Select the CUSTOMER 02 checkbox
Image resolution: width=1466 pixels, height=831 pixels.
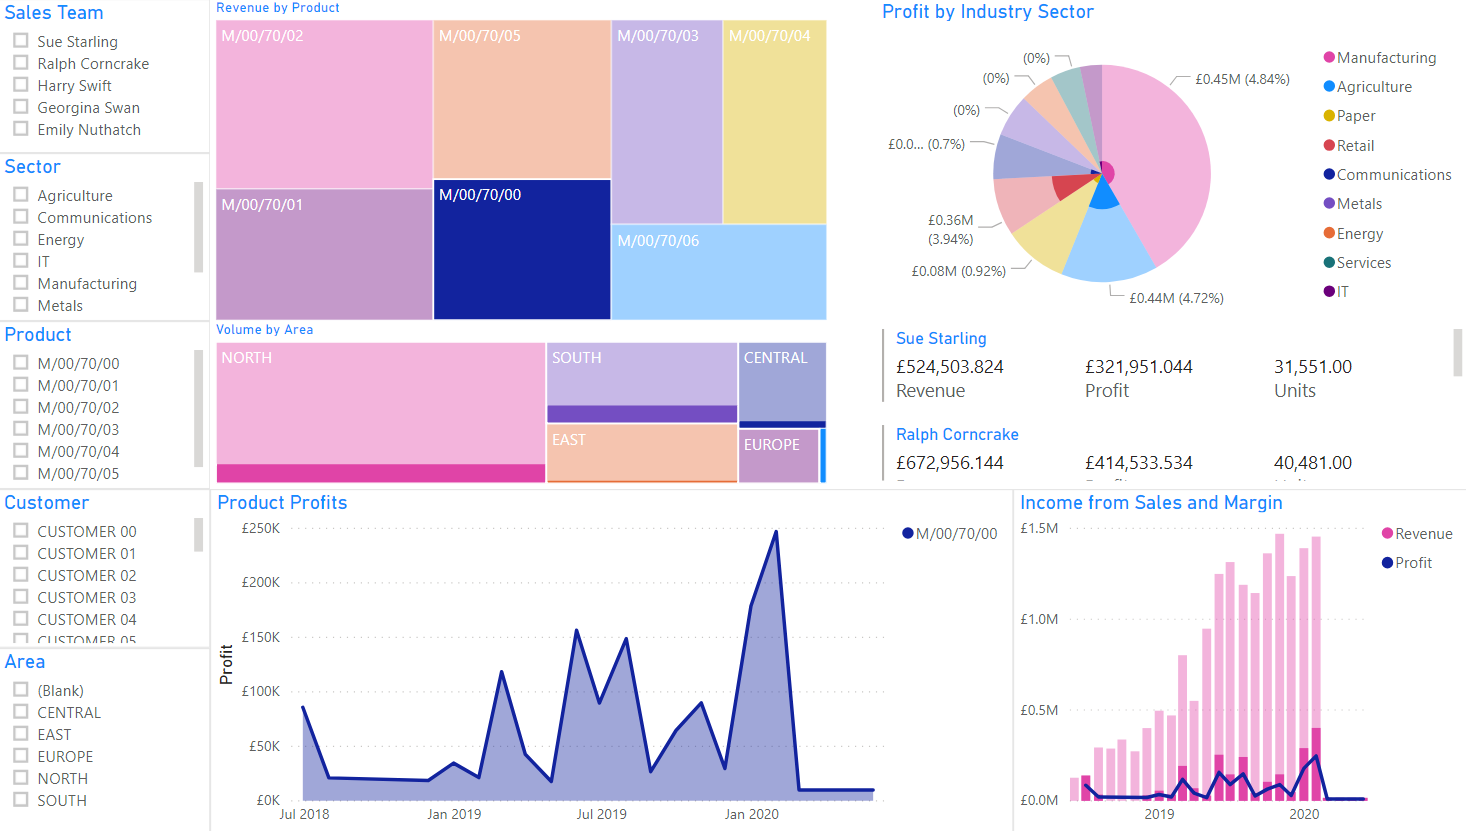pyautogui.click(x=20, y=575)
